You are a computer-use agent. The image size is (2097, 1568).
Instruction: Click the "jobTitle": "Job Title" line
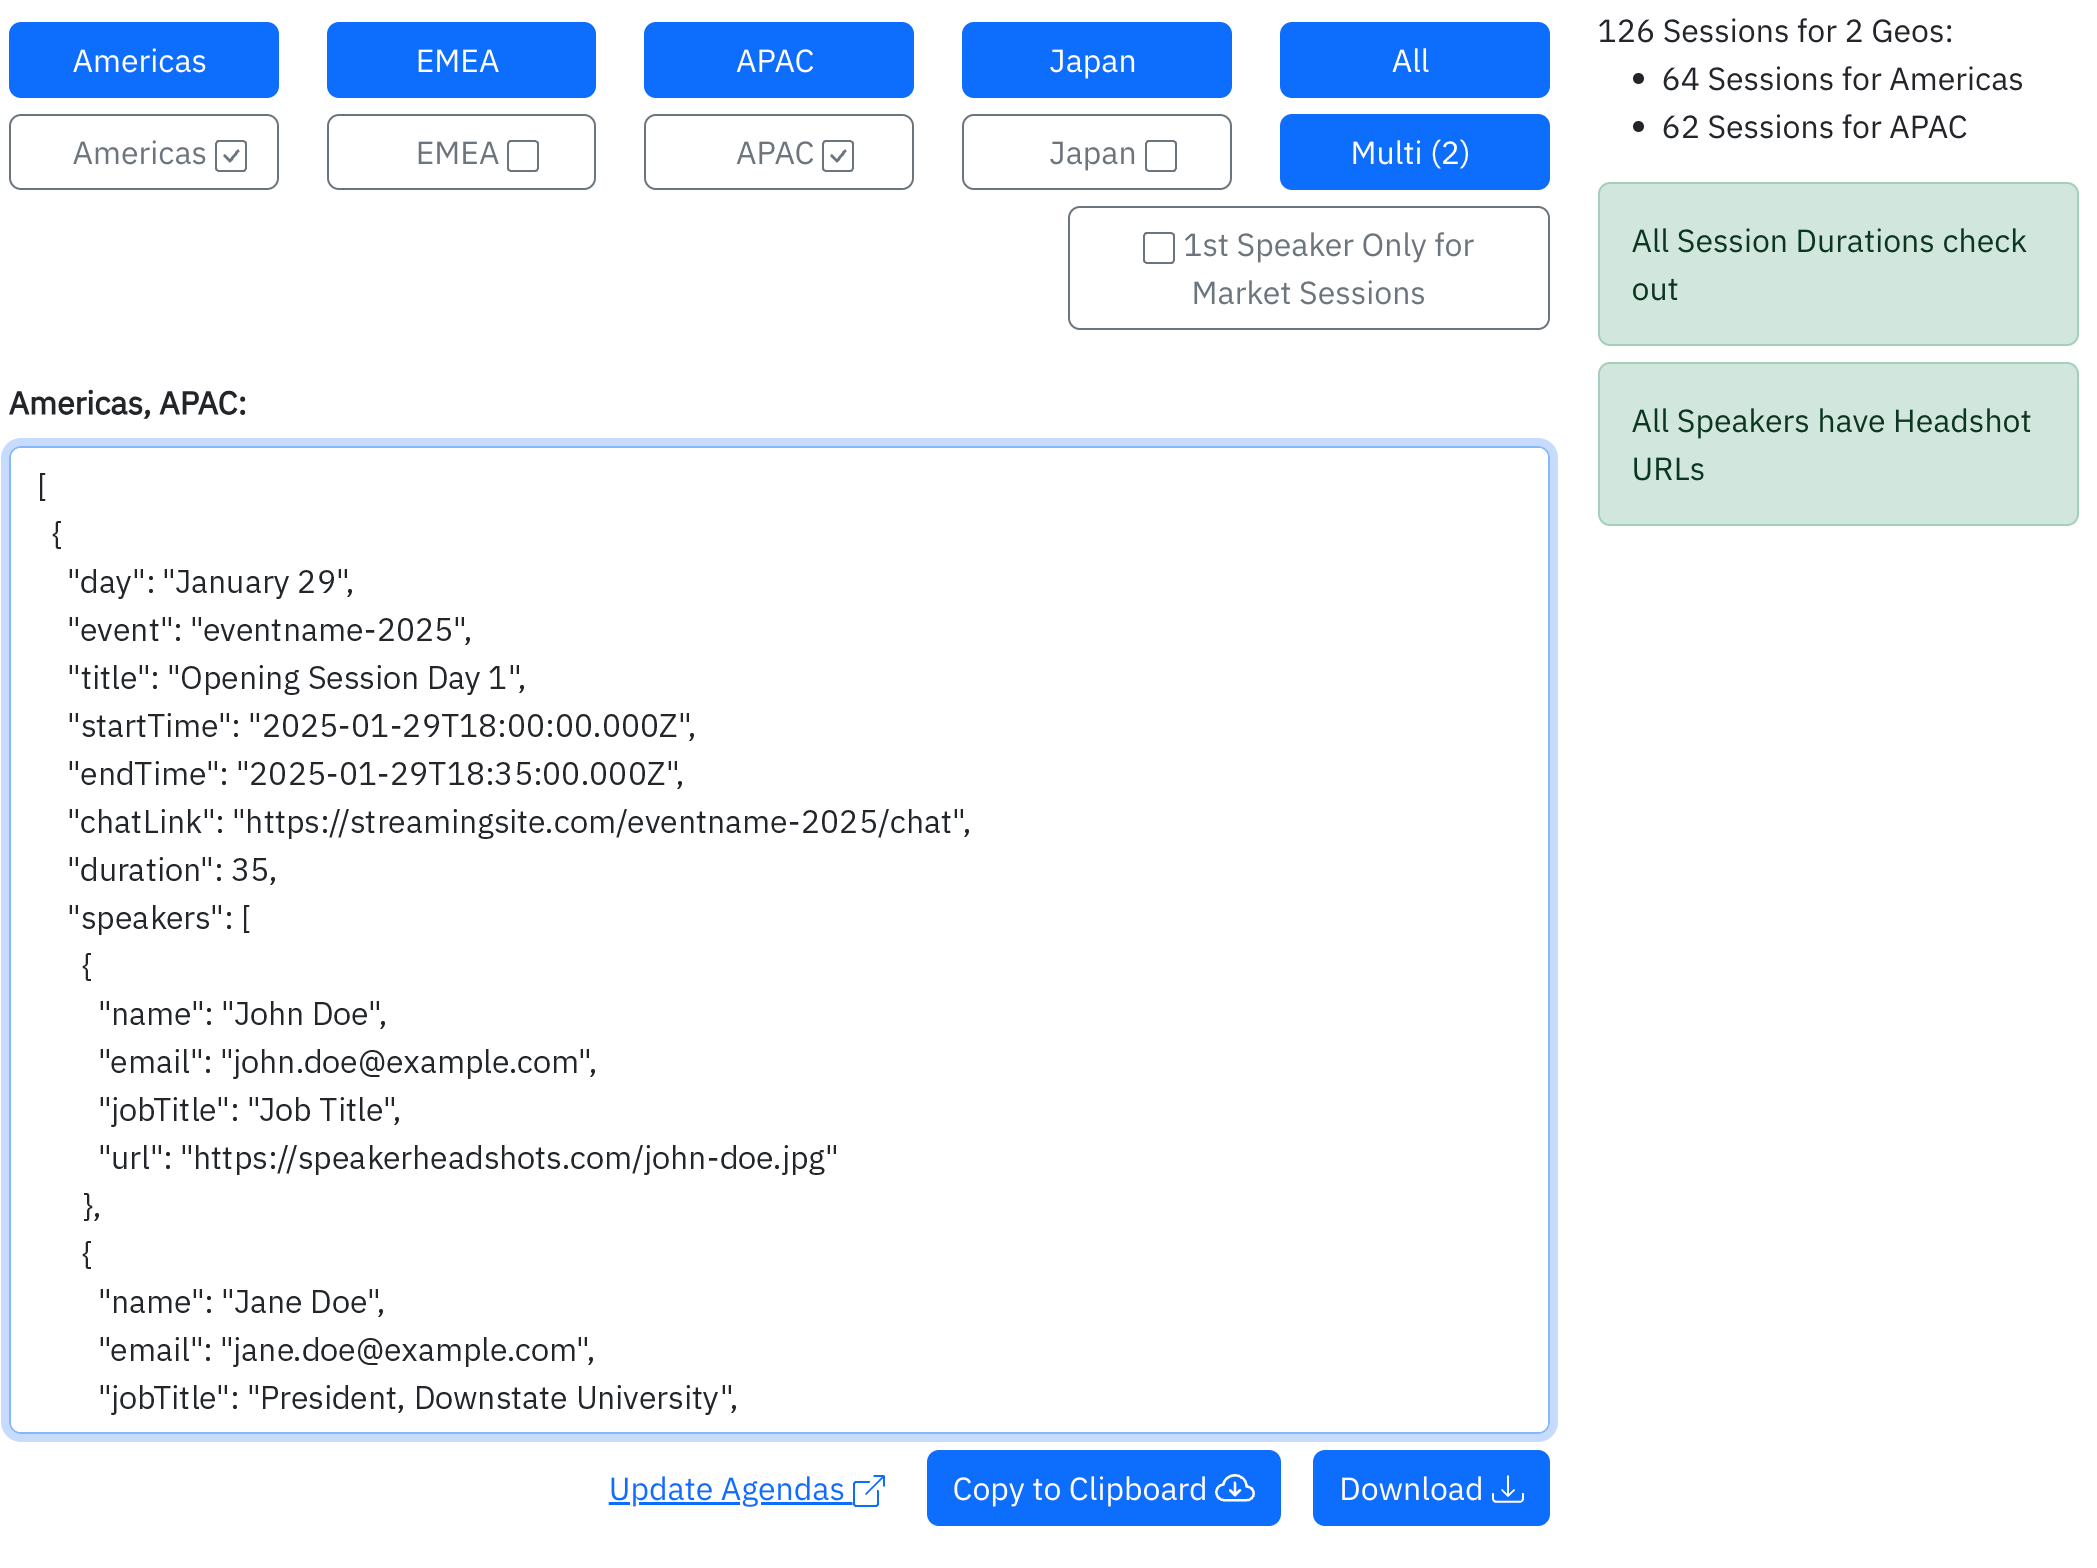tap(250, 1110)
